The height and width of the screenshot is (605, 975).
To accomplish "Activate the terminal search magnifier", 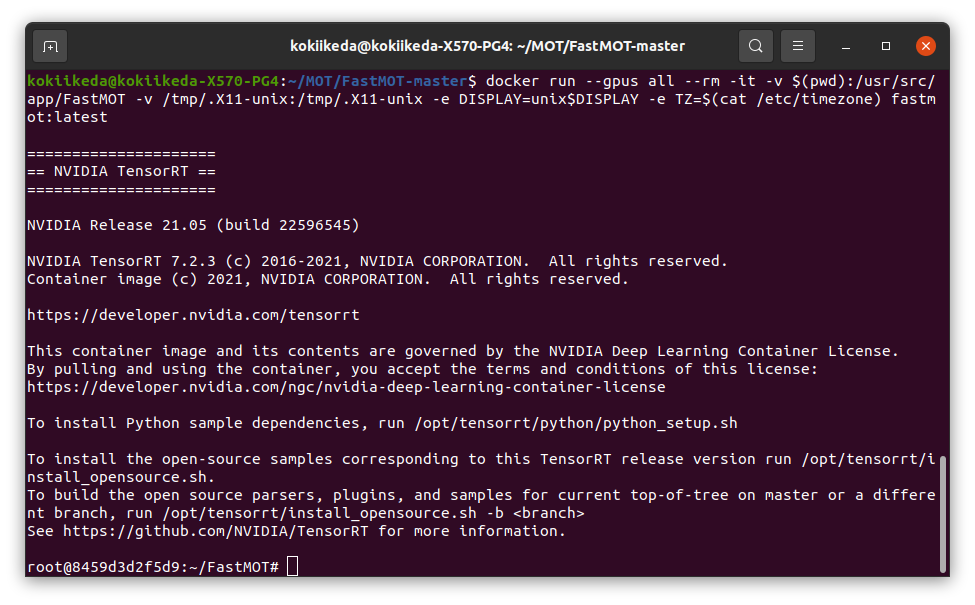I will (x=755, y=46).
